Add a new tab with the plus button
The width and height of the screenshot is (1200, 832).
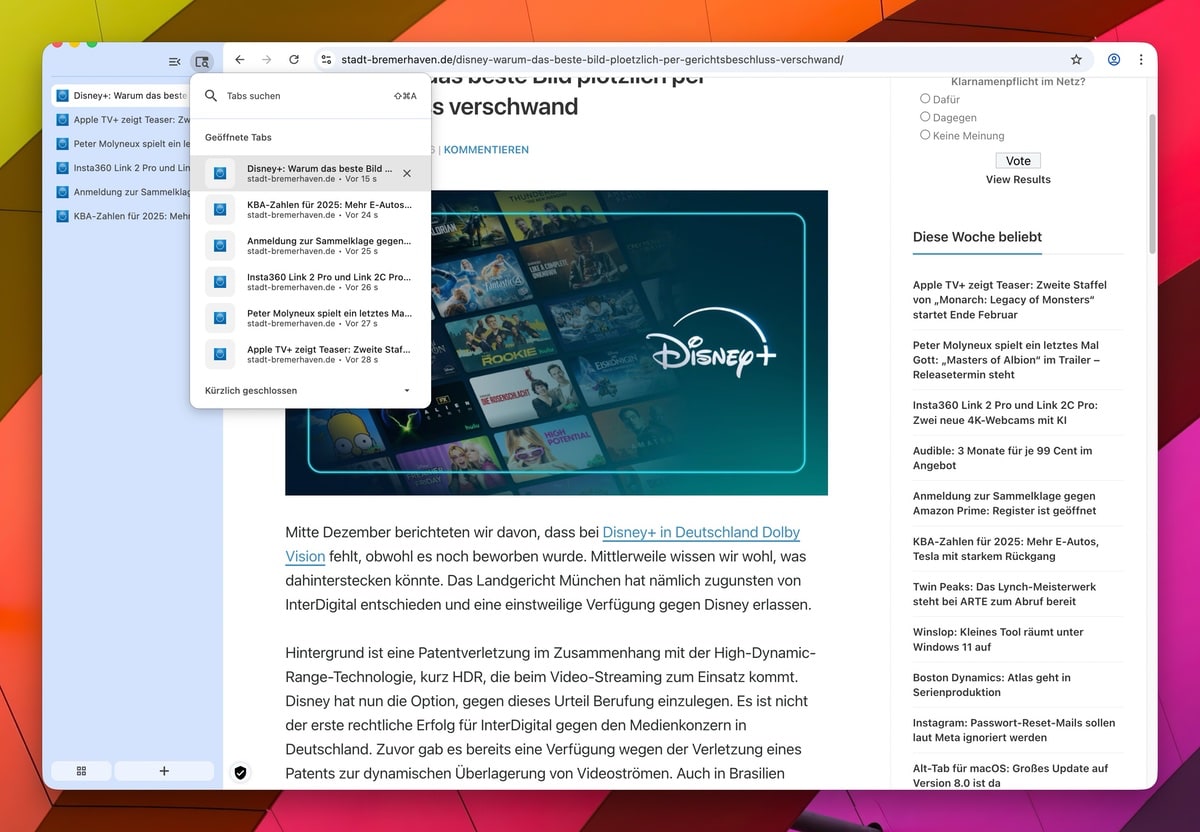(x=164, y=771)
